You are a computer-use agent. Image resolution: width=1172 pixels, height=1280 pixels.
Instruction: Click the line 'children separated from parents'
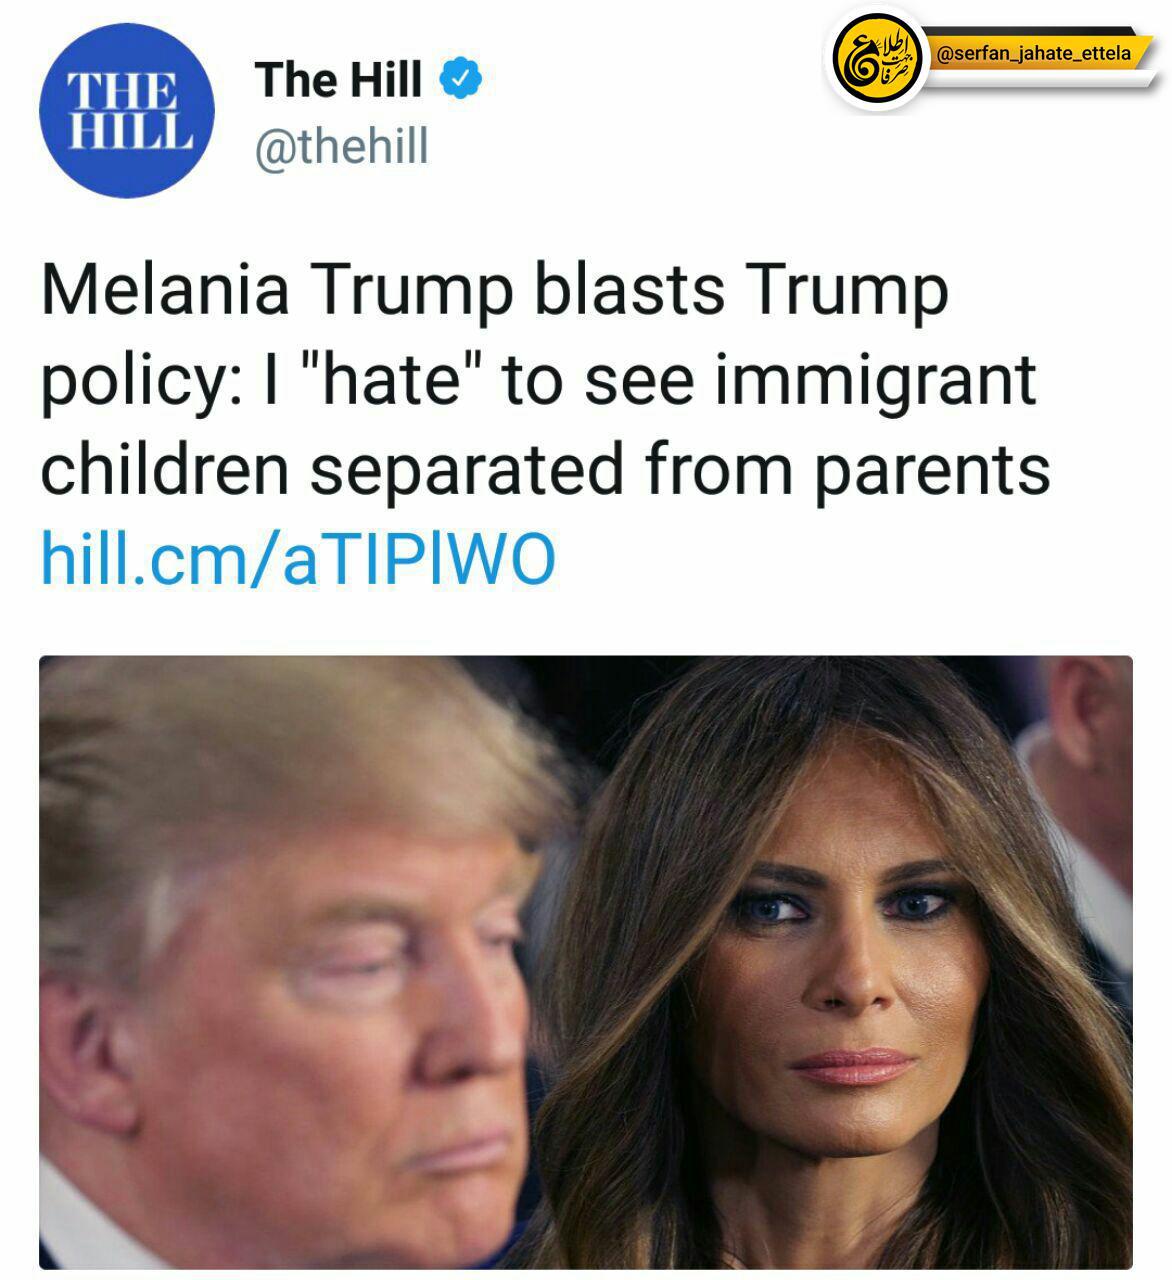pyautogui.click(x=546, y=471)
